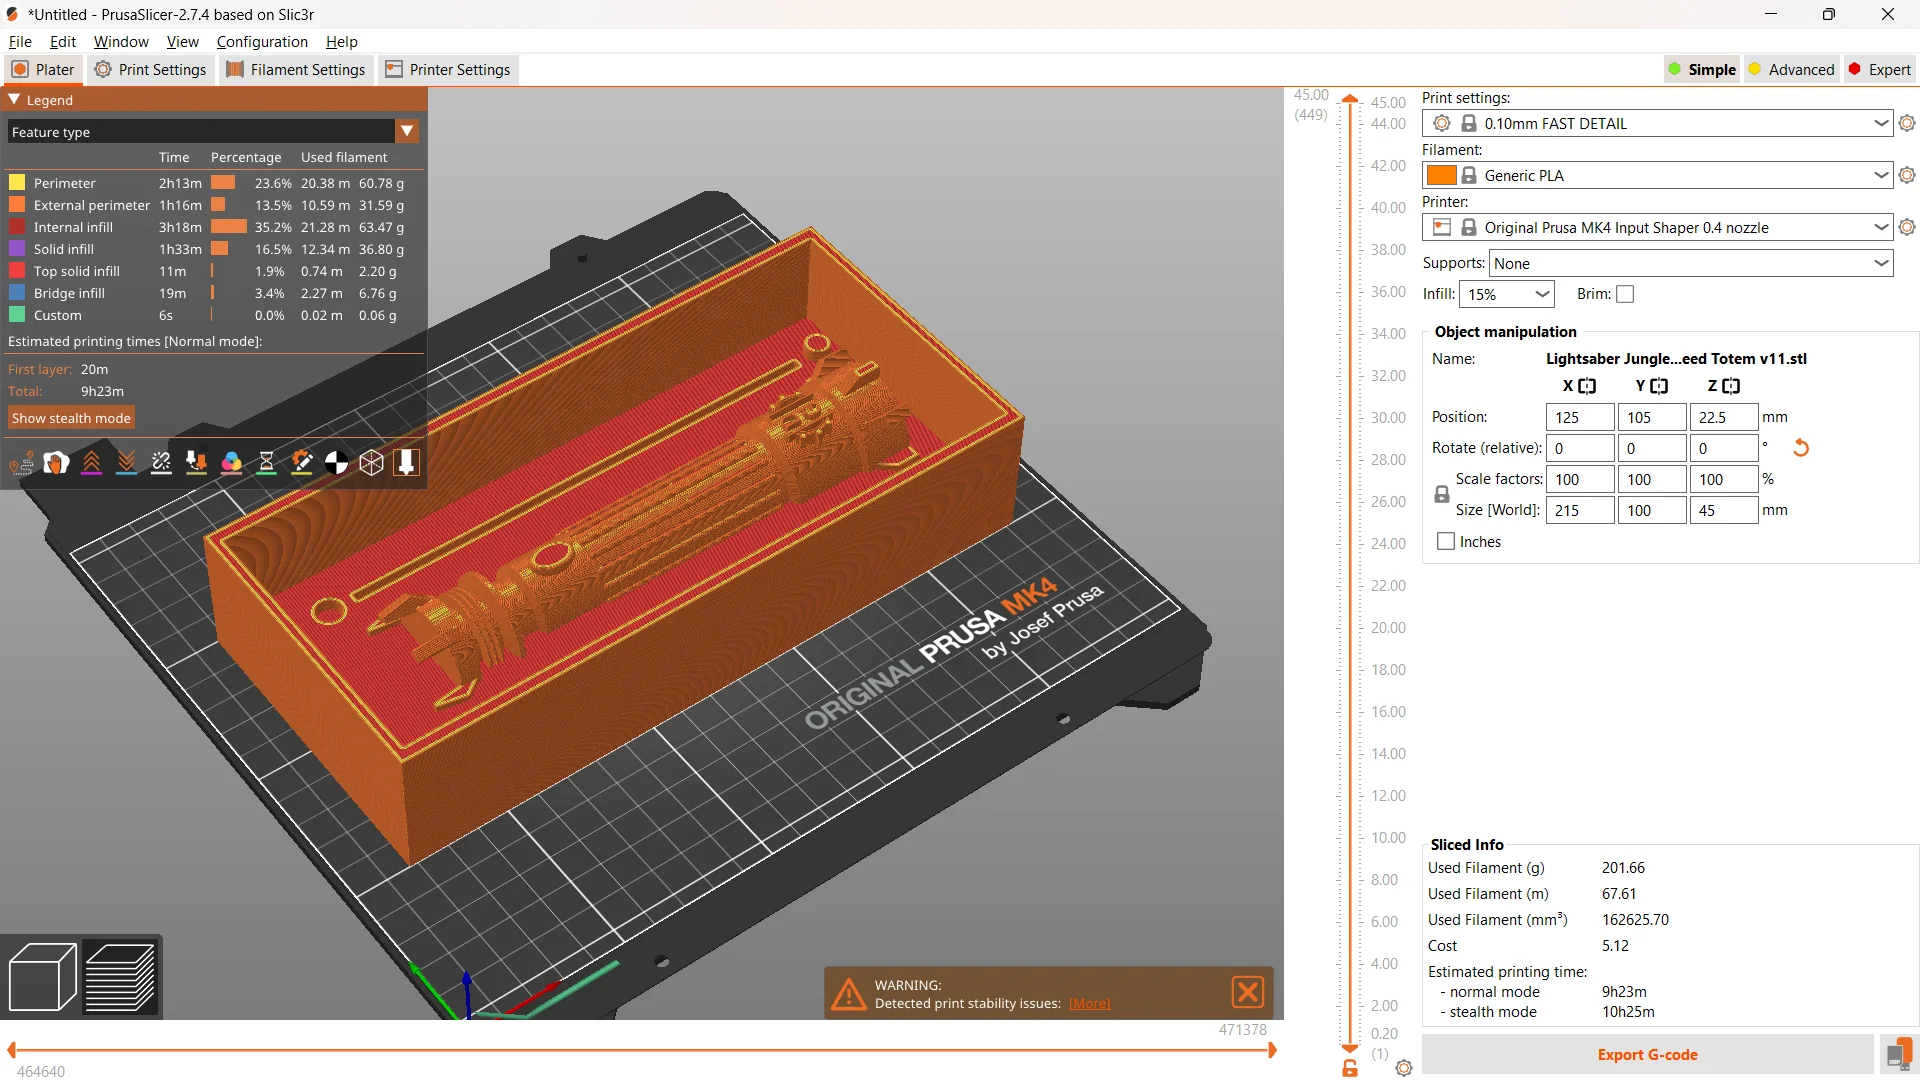Open the Print settings preset dropdown
The image size is (1920, 1080).
click(1880, 123)
